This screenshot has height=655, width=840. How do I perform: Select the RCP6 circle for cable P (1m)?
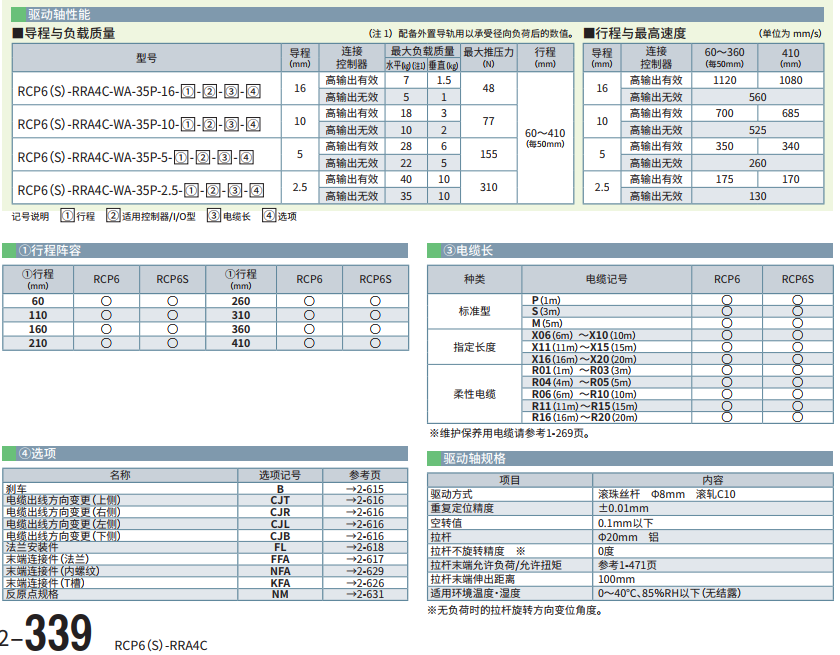[x=727, y=300]
